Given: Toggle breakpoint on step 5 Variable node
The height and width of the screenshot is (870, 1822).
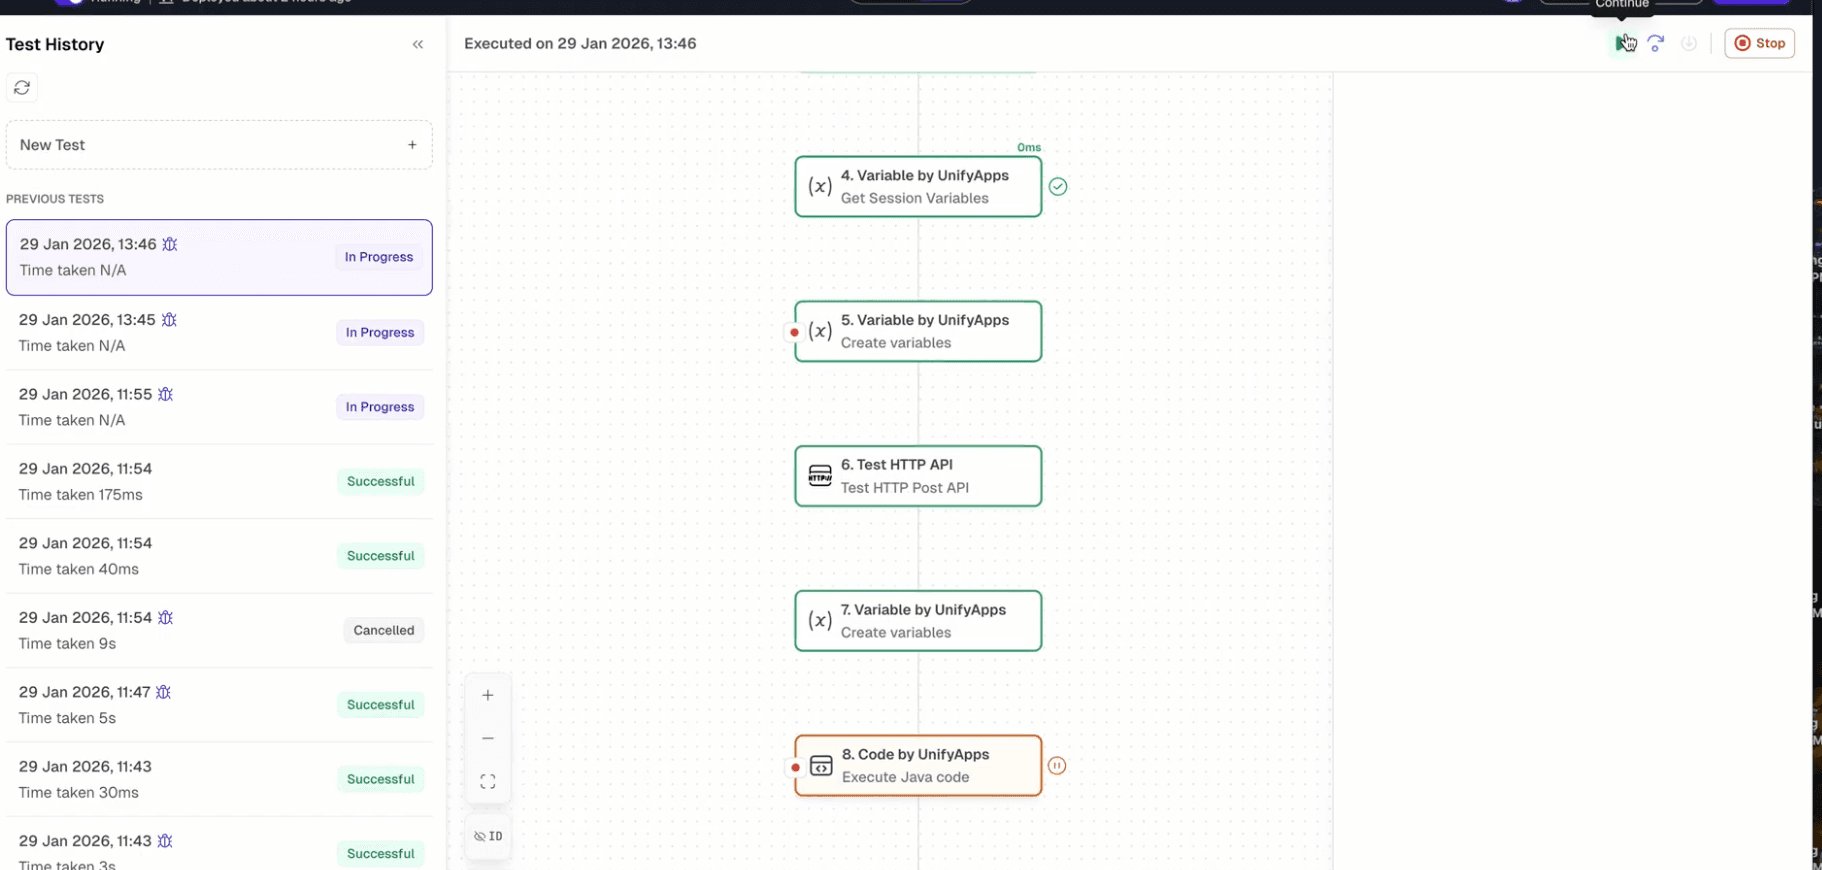Looking at the screenshot, I should [x=795, y=332].
